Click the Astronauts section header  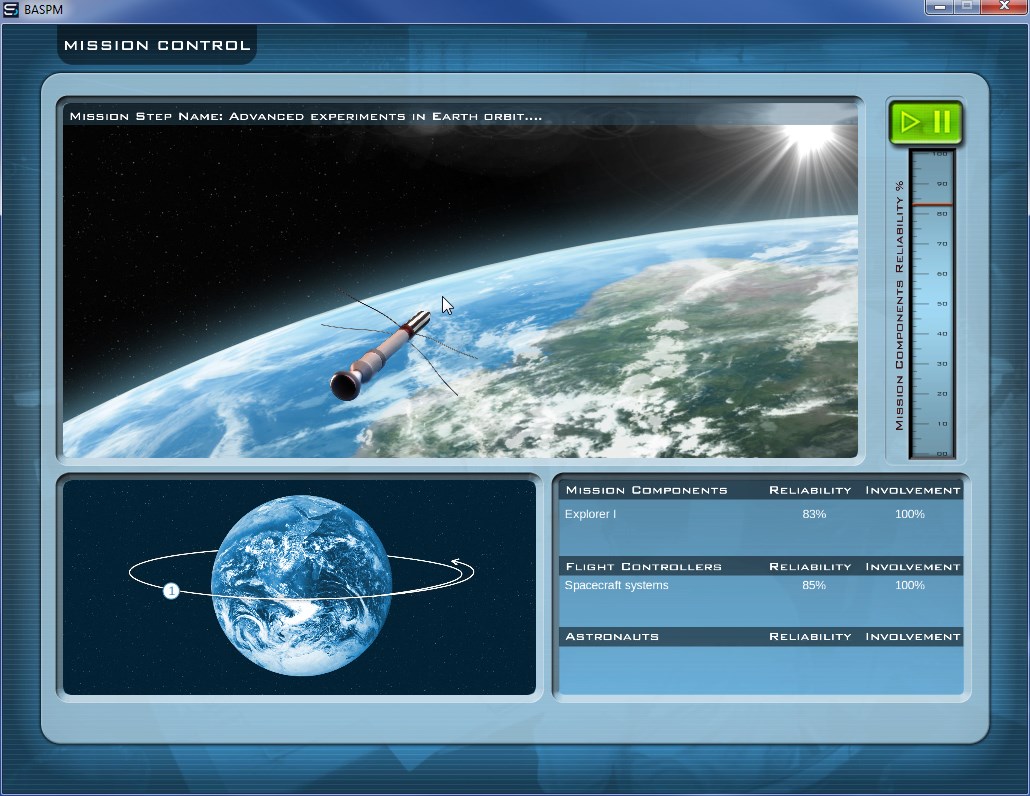[612, 636]
